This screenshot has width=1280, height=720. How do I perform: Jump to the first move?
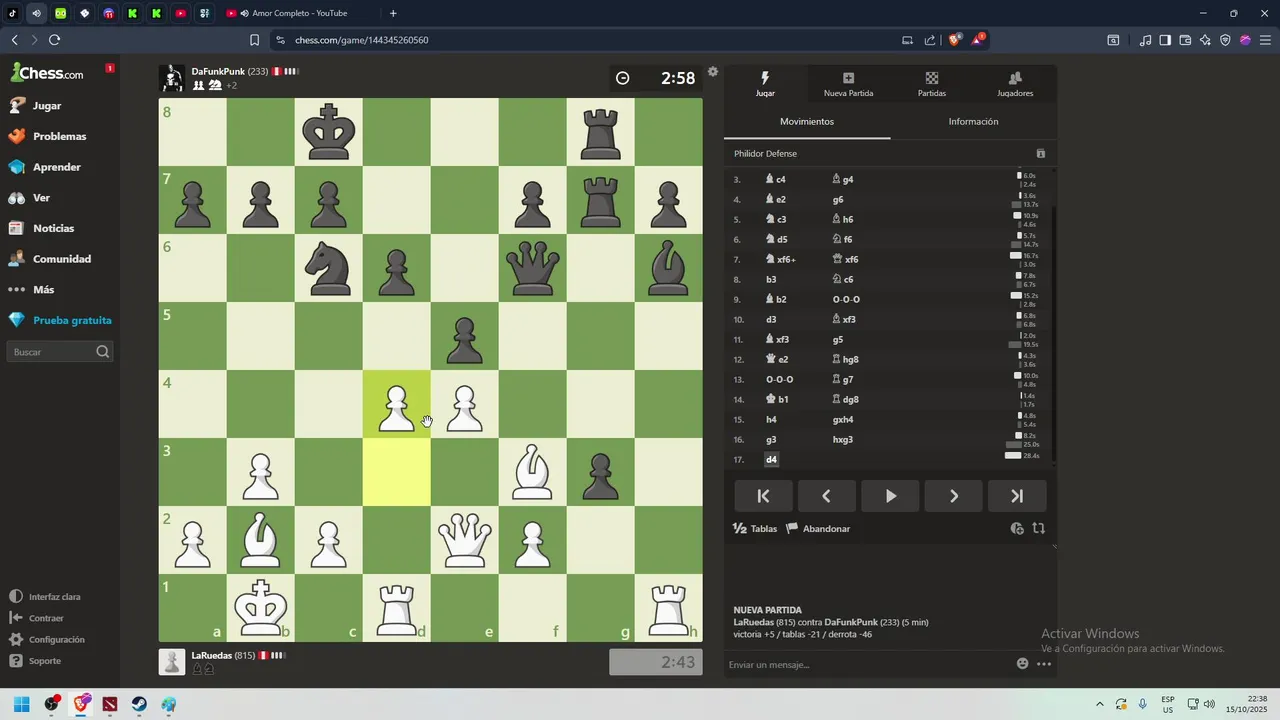(x=763, y=496)
